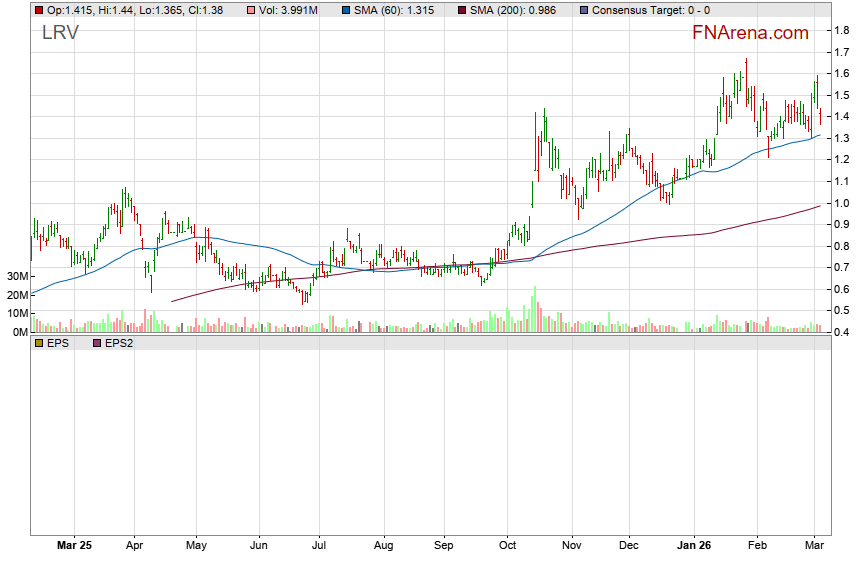Screen dimensions: 859x566
Task: Click the purple EPS2 legend swatch
Action: 96,343
